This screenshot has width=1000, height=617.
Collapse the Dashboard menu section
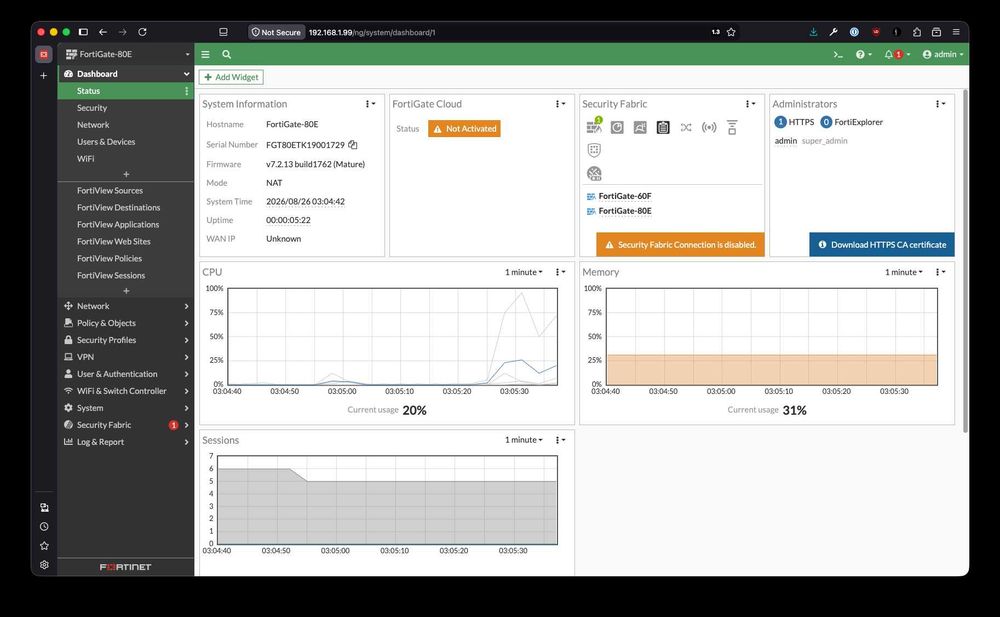126,74
